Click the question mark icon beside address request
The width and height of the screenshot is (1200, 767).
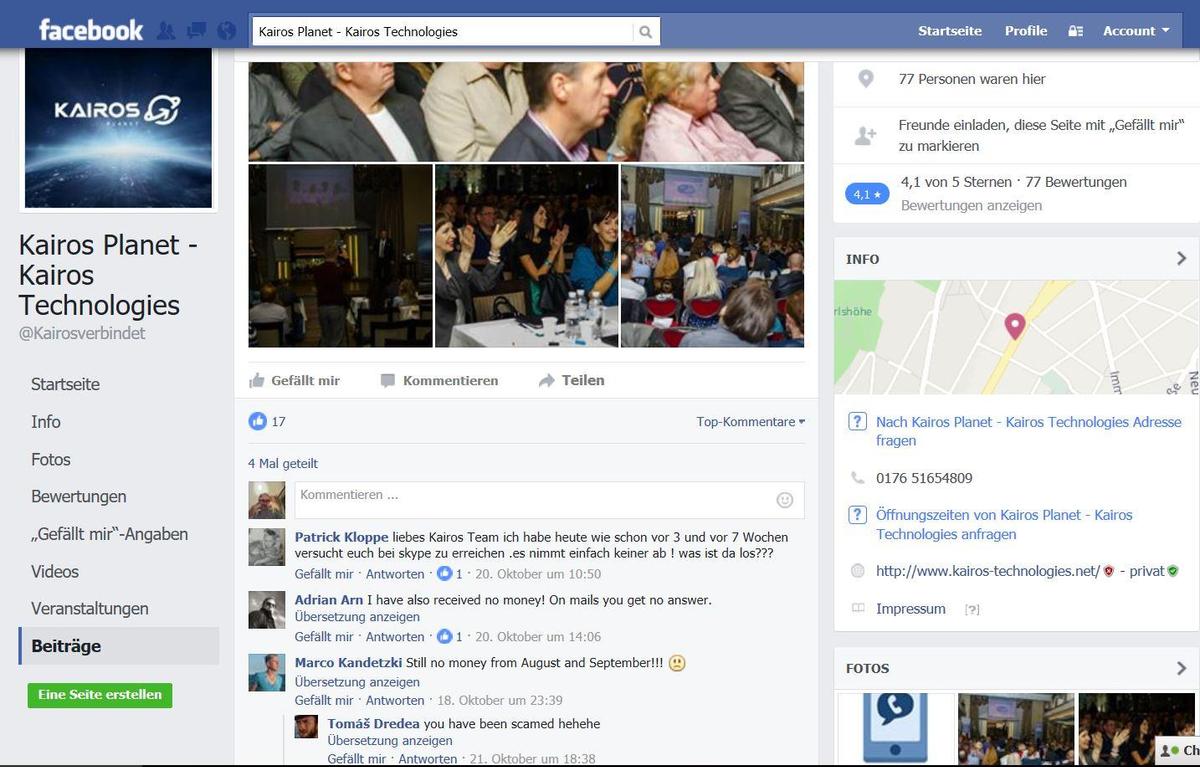pyautogui.click(x=857, y=422)
